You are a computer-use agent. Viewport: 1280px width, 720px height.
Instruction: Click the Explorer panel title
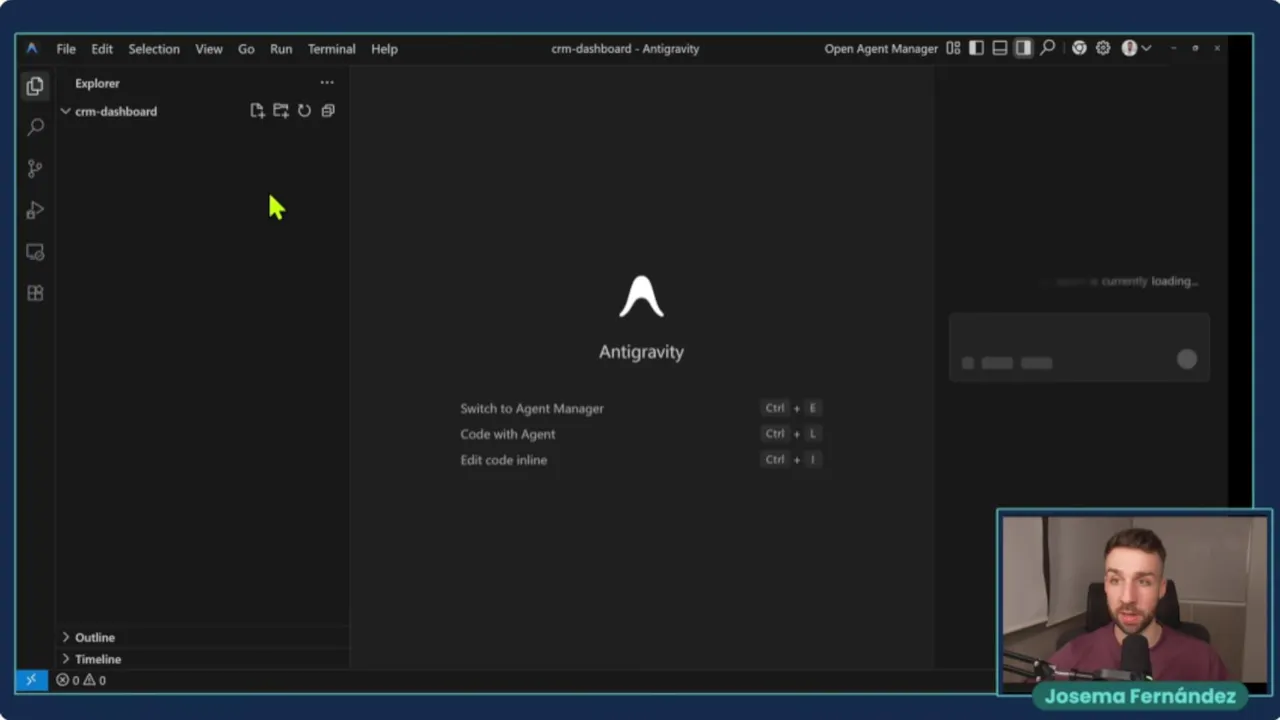(x=97, y=83)
